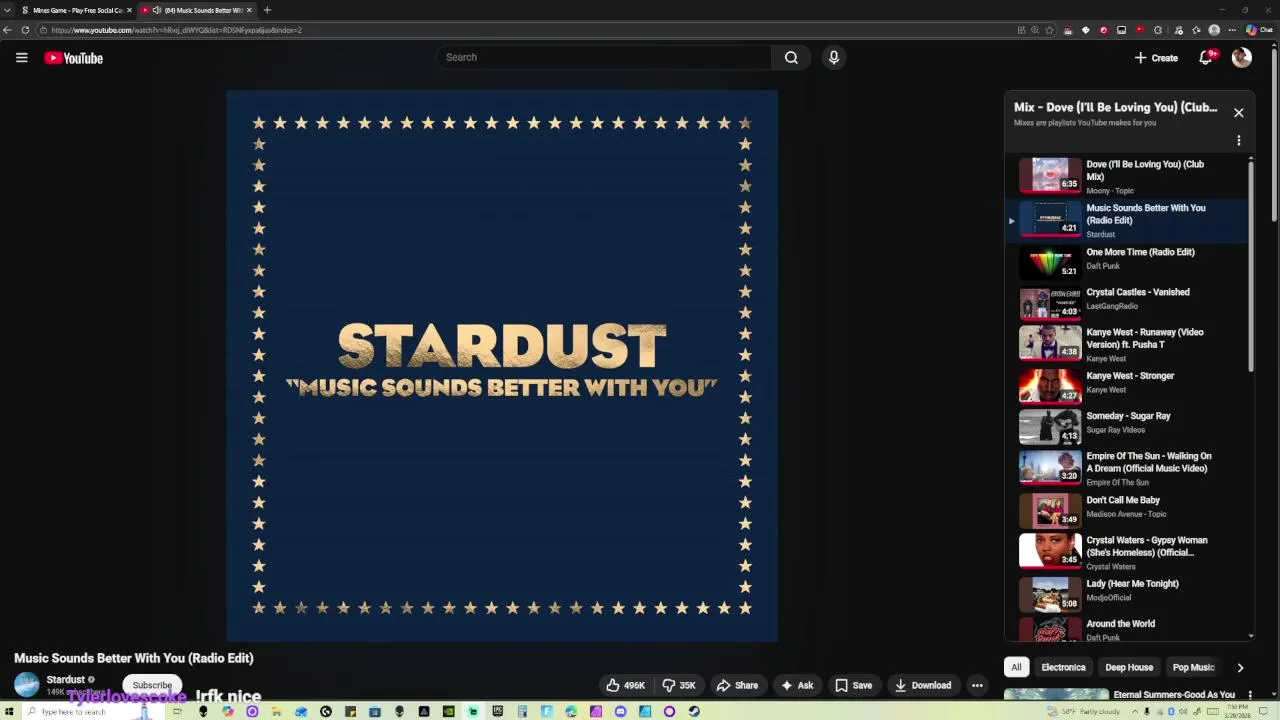Screen dimensions: 1280x720
Task: Open the notifications bell
Action: [1206, 58]
